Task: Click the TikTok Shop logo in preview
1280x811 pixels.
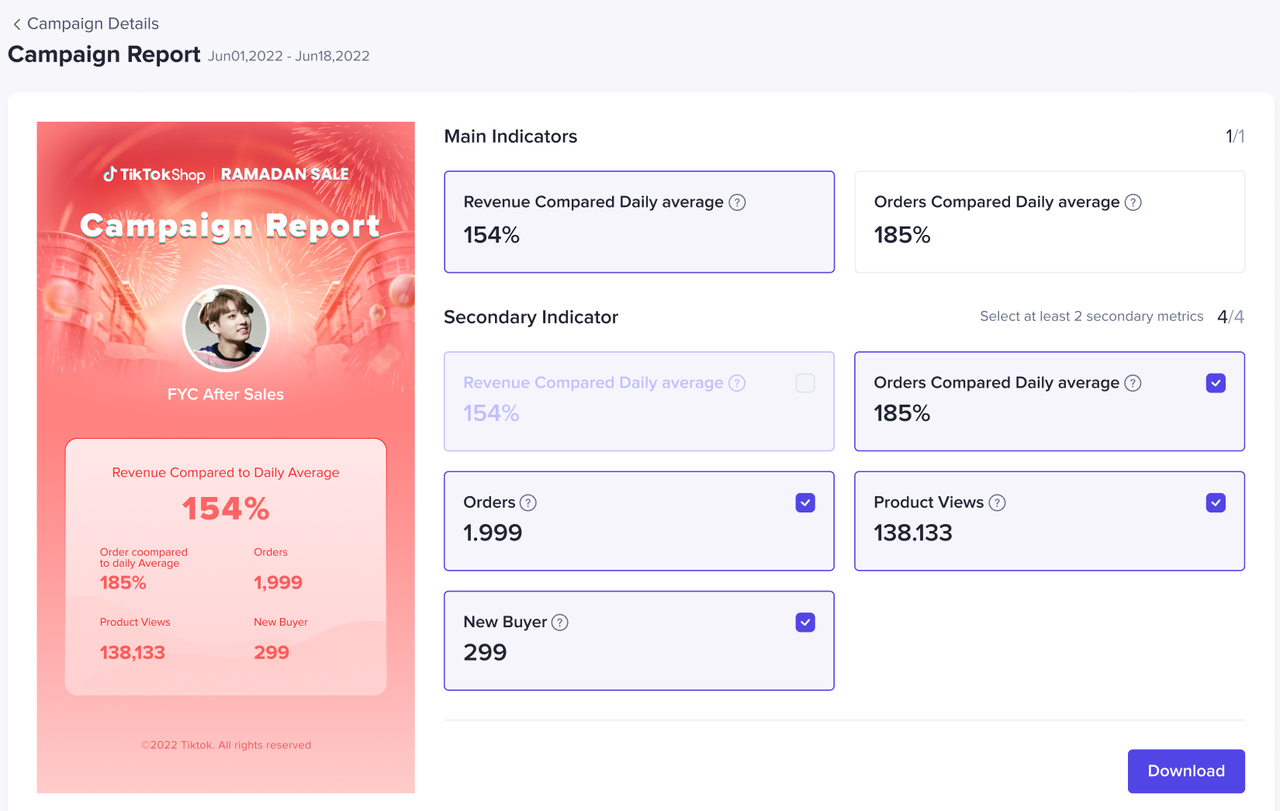Action: [x=154, y=174]
